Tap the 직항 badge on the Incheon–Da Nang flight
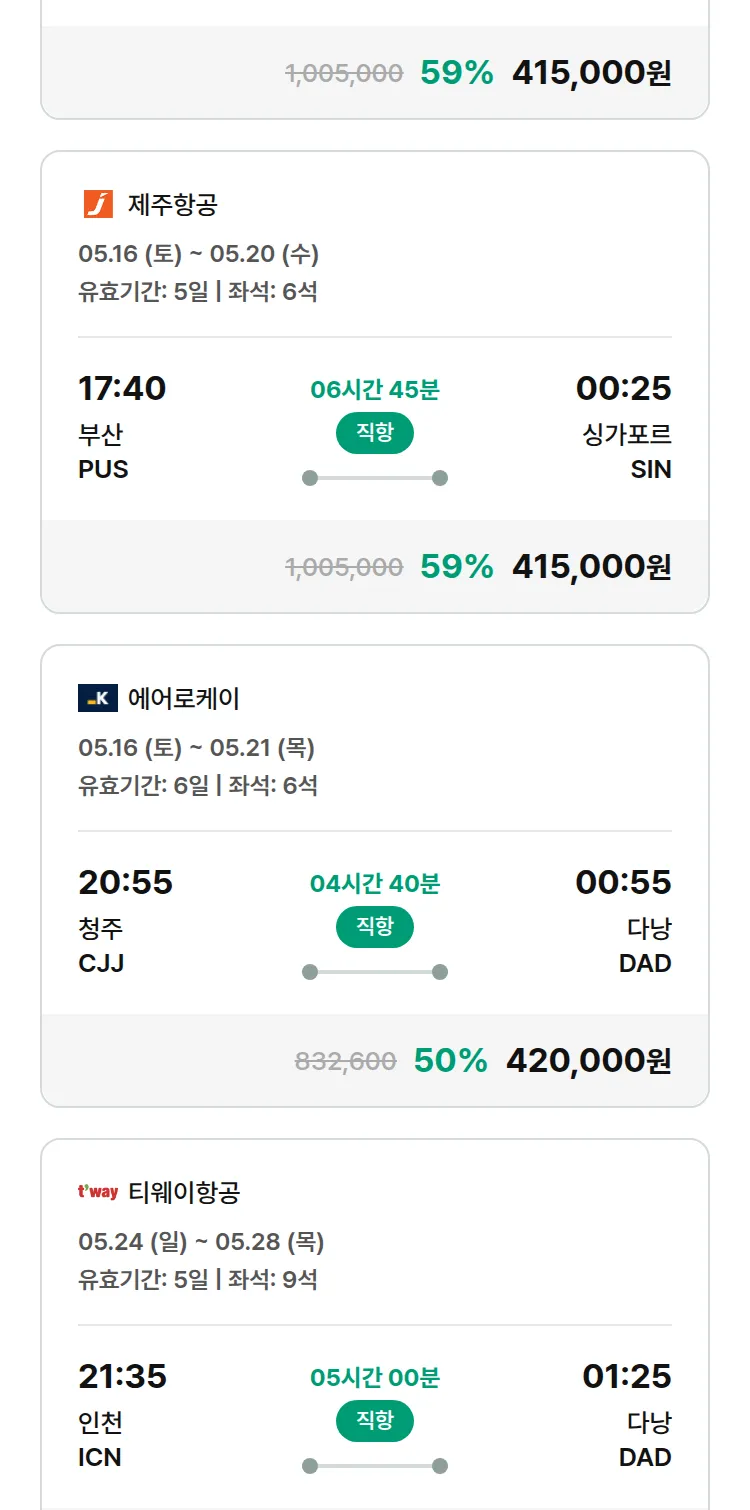750x1510 pixels. coord(374,1421)
